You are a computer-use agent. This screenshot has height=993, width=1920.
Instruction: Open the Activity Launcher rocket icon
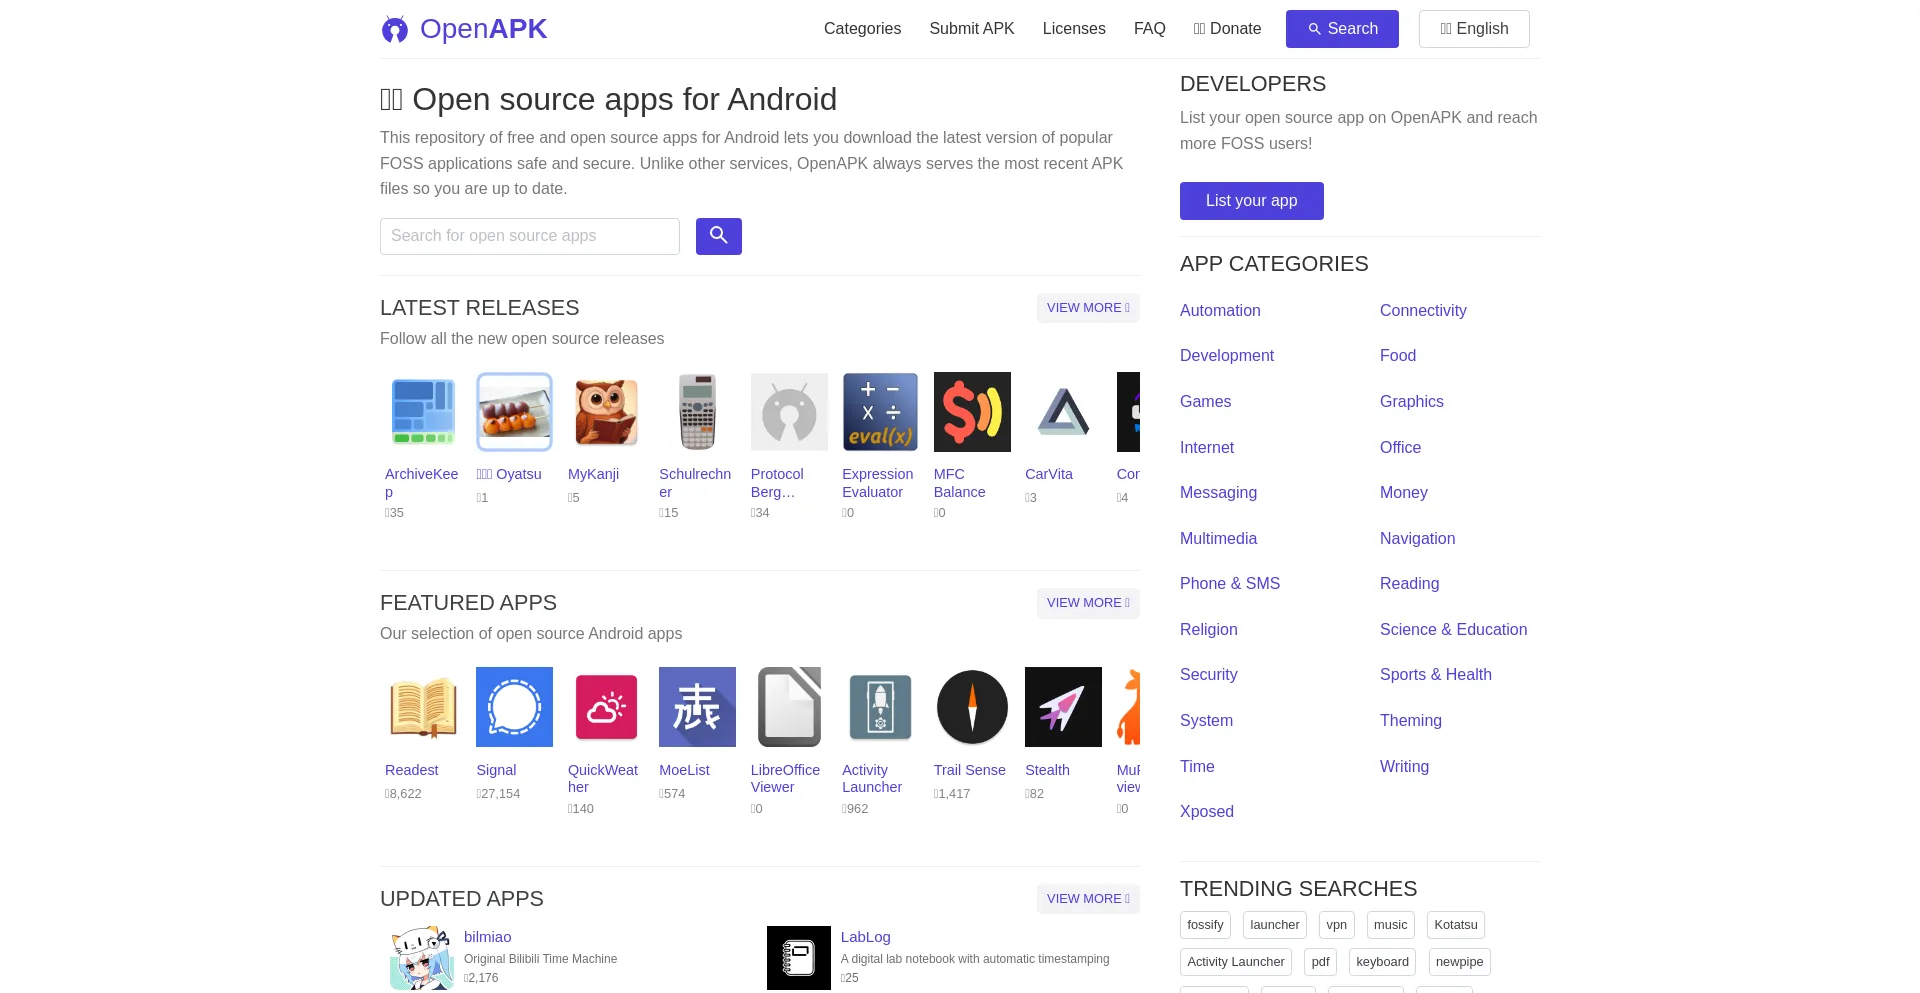[x=880, y=707]
